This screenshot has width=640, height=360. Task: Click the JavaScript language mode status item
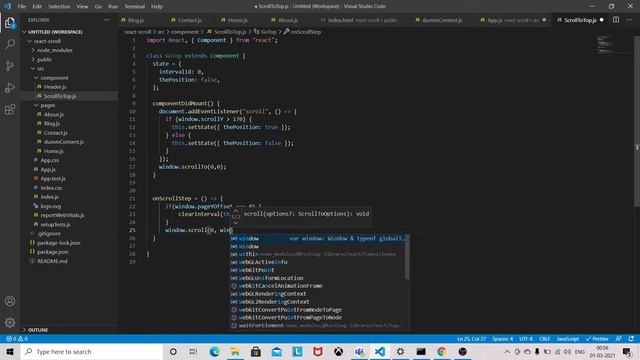568,339
